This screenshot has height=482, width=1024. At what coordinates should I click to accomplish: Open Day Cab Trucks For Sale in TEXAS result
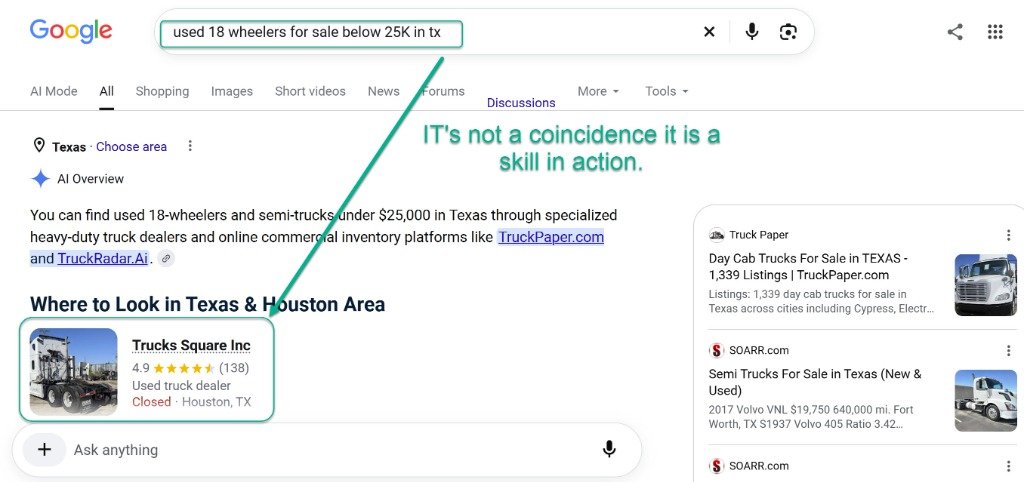pos(808,266)
